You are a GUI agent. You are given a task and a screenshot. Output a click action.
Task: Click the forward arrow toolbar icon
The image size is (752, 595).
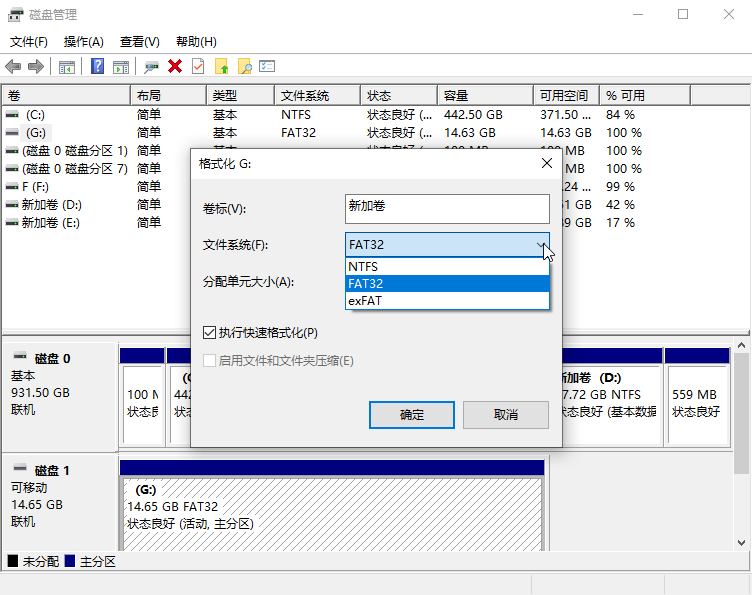tap(36, 66)
